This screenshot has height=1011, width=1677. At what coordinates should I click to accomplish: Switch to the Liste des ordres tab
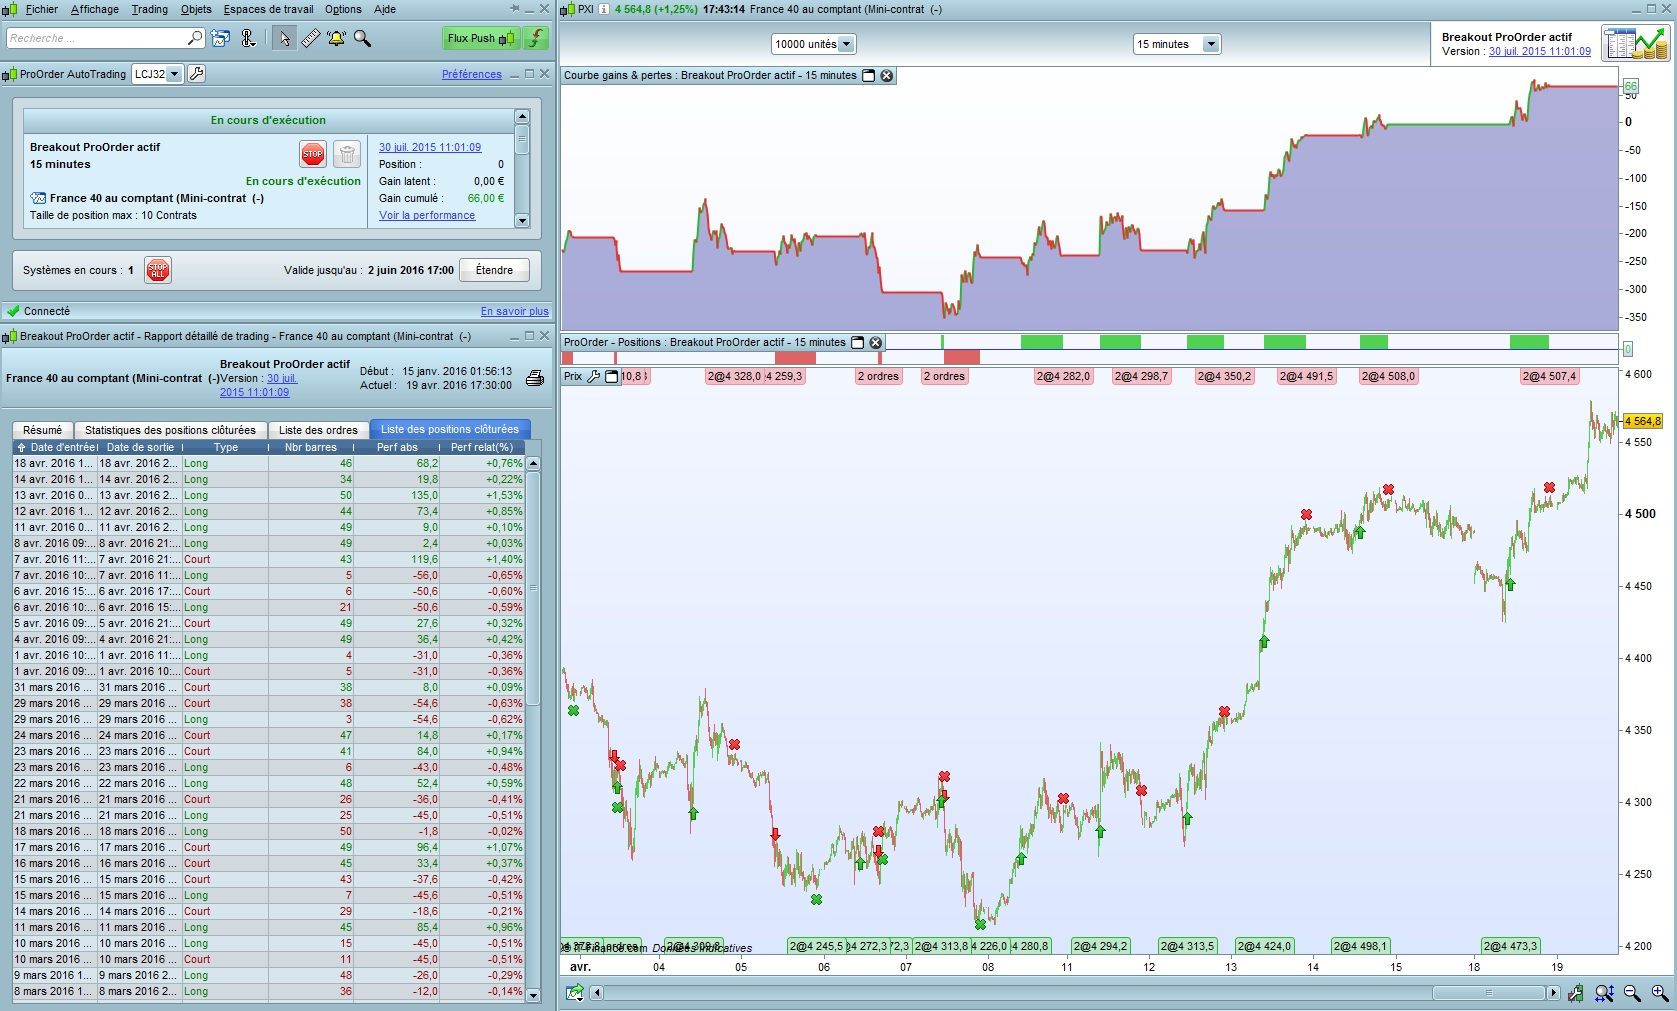coord(318,430)
